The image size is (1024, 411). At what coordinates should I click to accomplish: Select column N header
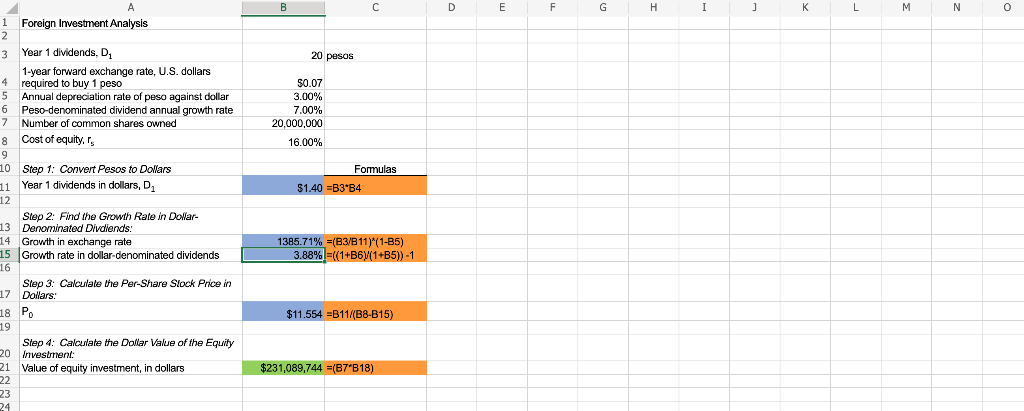pos(956,8)
